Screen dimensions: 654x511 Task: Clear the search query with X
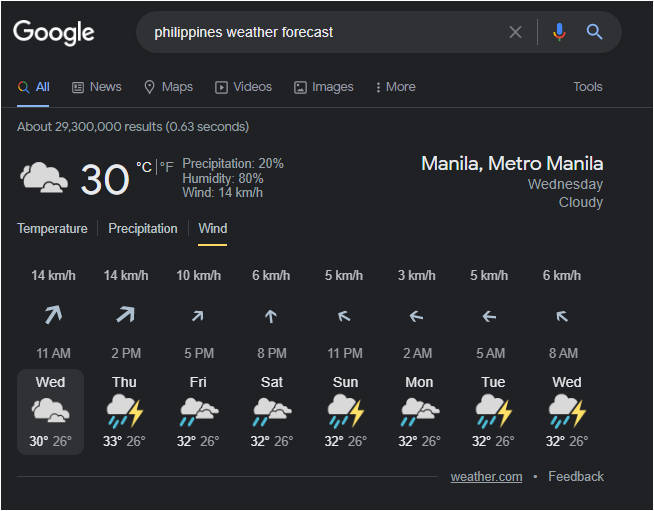coord(516,32)
